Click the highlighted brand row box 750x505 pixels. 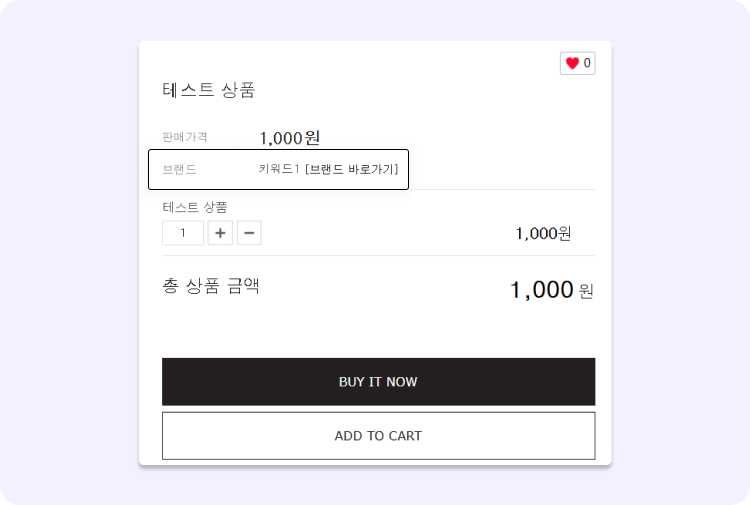[x=278, y=169]
